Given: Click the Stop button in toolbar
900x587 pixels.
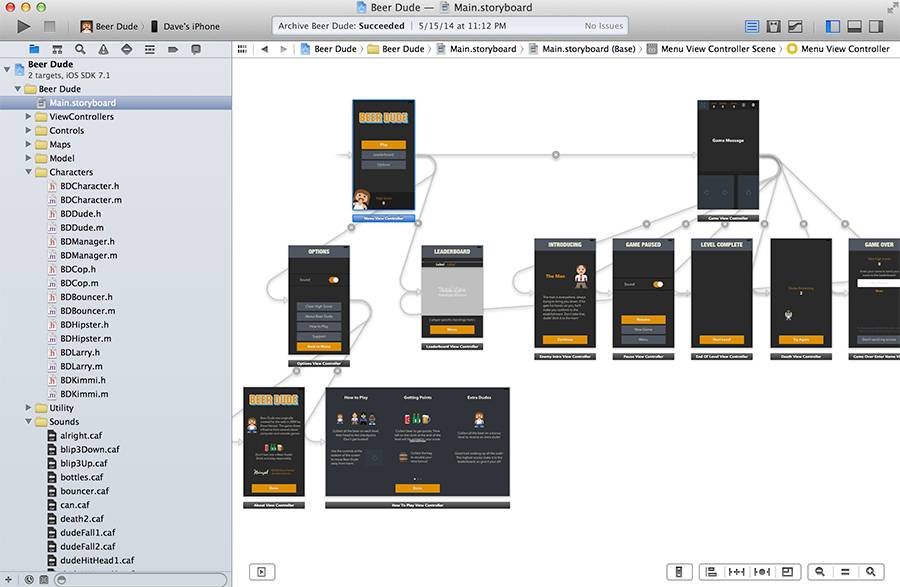Looking at the screenshot, I should 50,26.
